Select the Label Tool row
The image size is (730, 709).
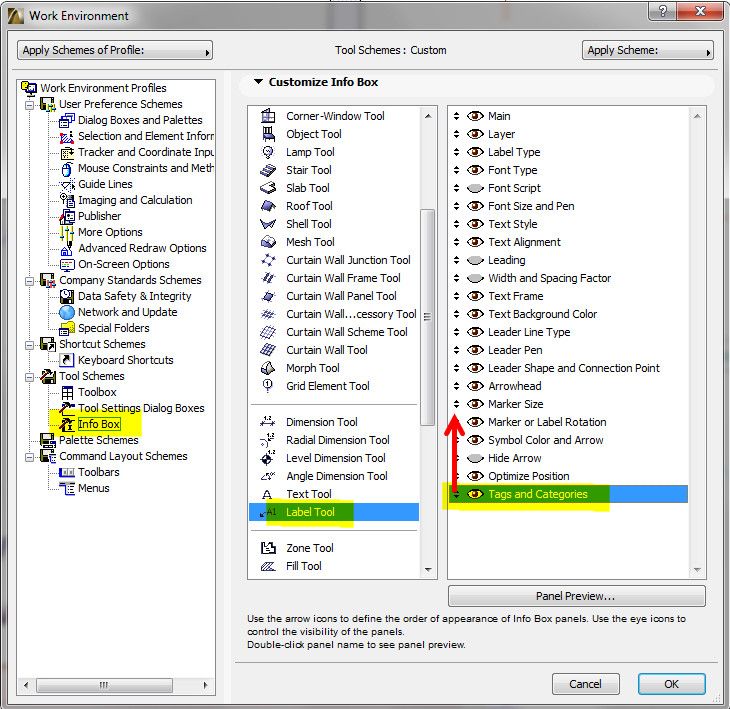334,512
